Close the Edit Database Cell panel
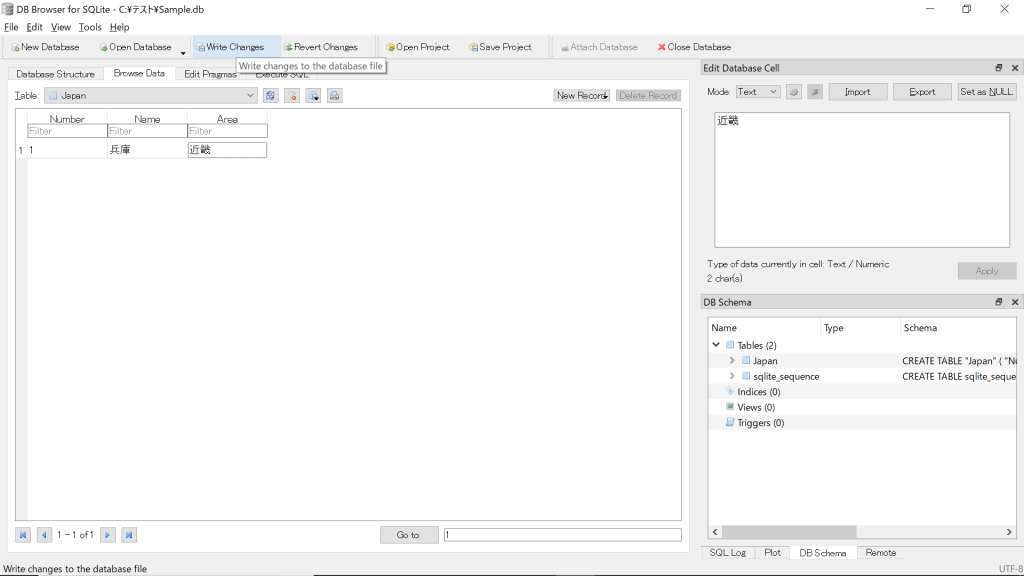1024x576 pixels. tap(1015, 68)
